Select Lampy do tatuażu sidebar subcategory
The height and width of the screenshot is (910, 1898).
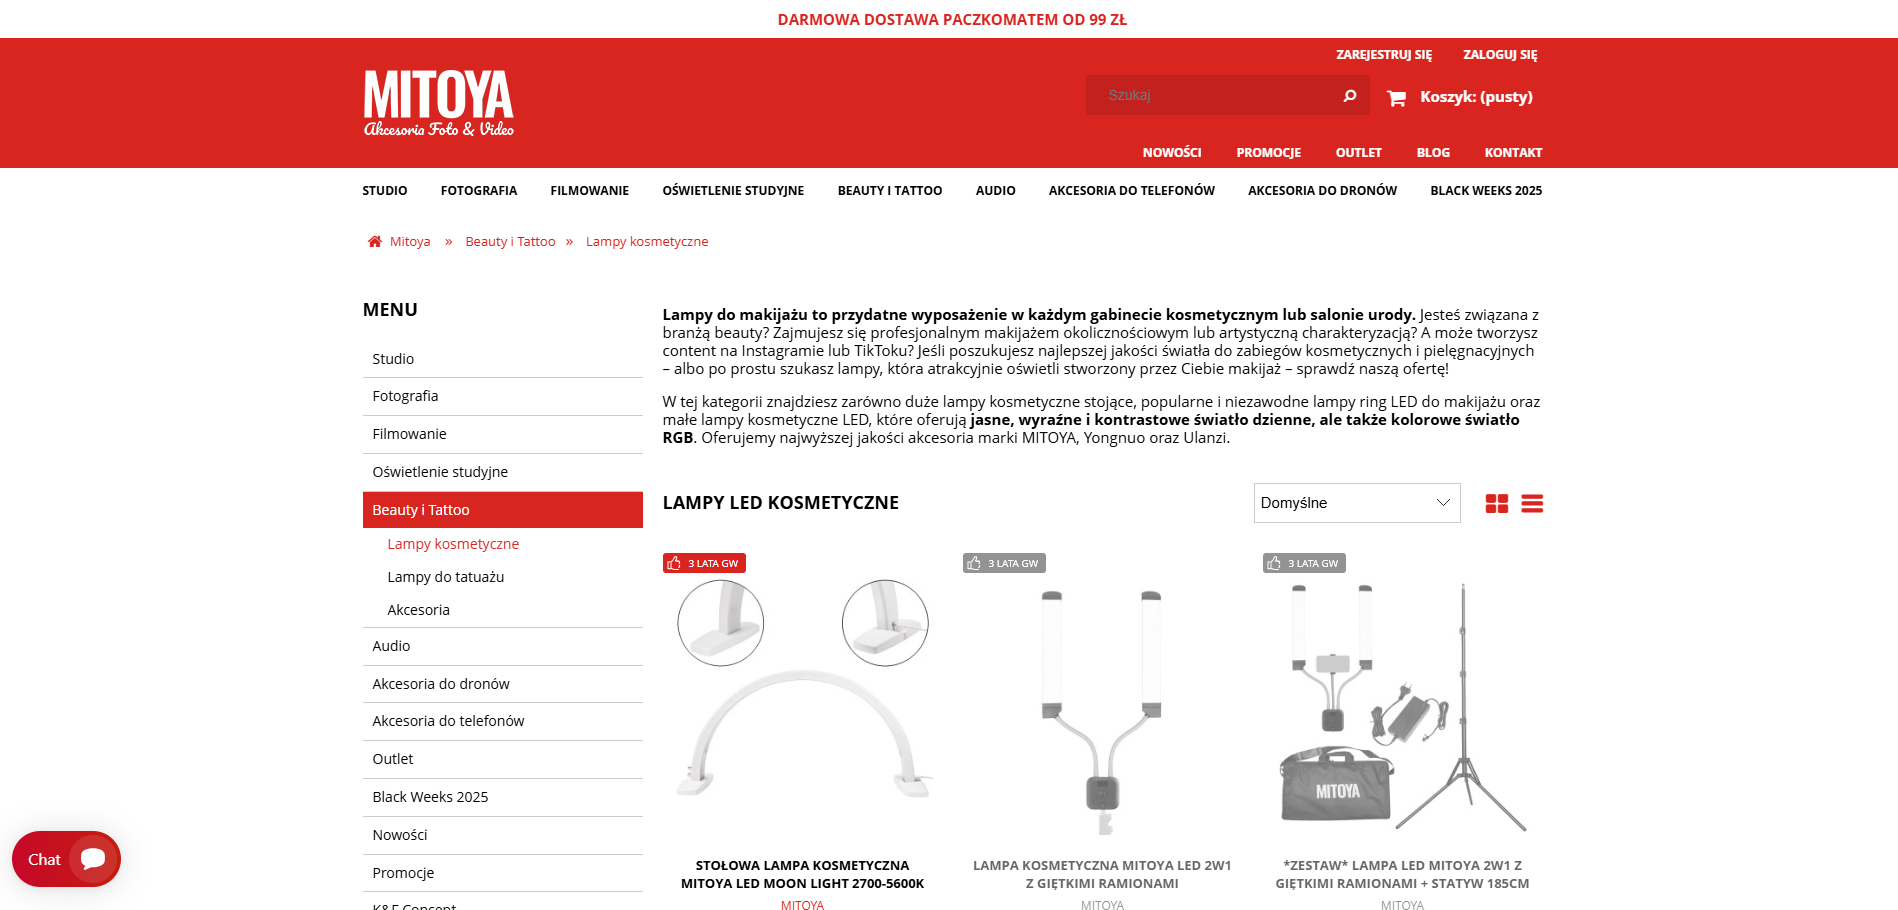point(446,577)
